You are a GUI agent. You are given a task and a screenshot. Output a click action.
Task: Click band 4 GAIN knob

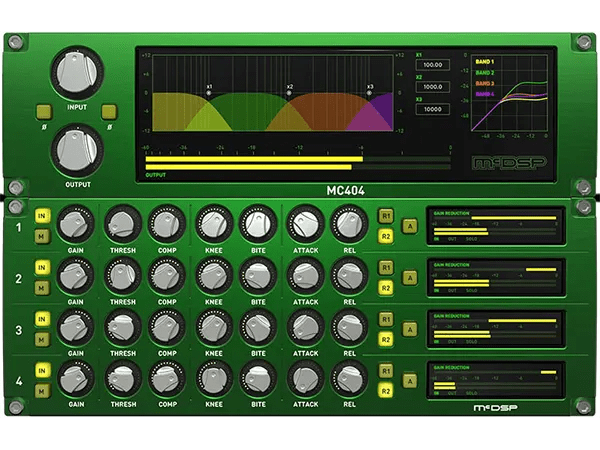click(x=75, y=379)
